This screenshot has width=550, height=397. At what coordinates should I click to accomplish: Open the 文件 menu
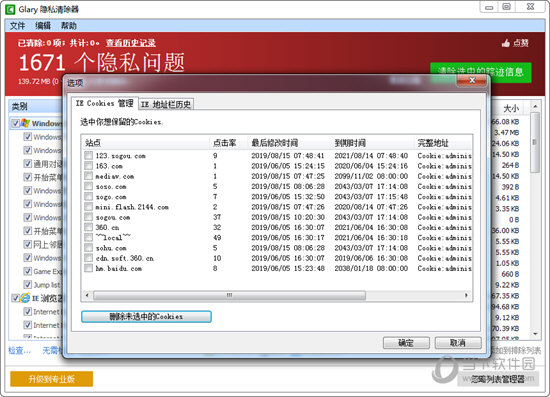point(17,26)
